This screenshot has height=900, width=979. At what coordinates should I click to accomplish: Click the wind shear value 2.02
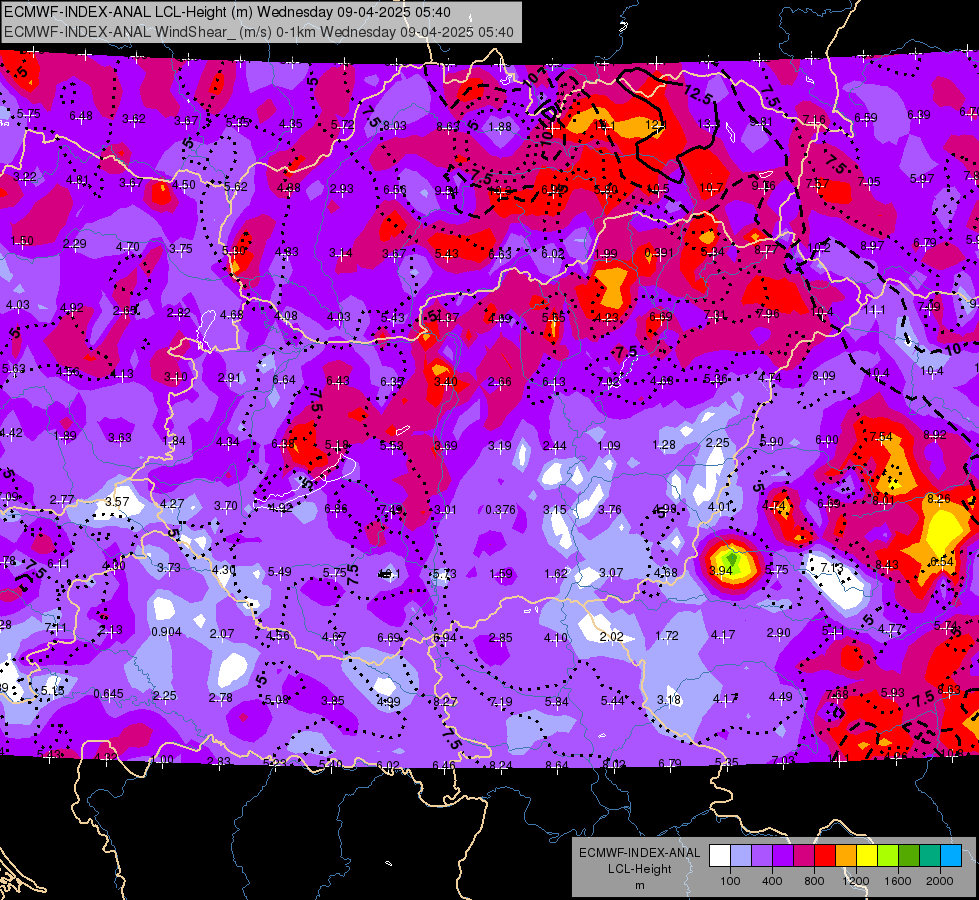[611, 637]
